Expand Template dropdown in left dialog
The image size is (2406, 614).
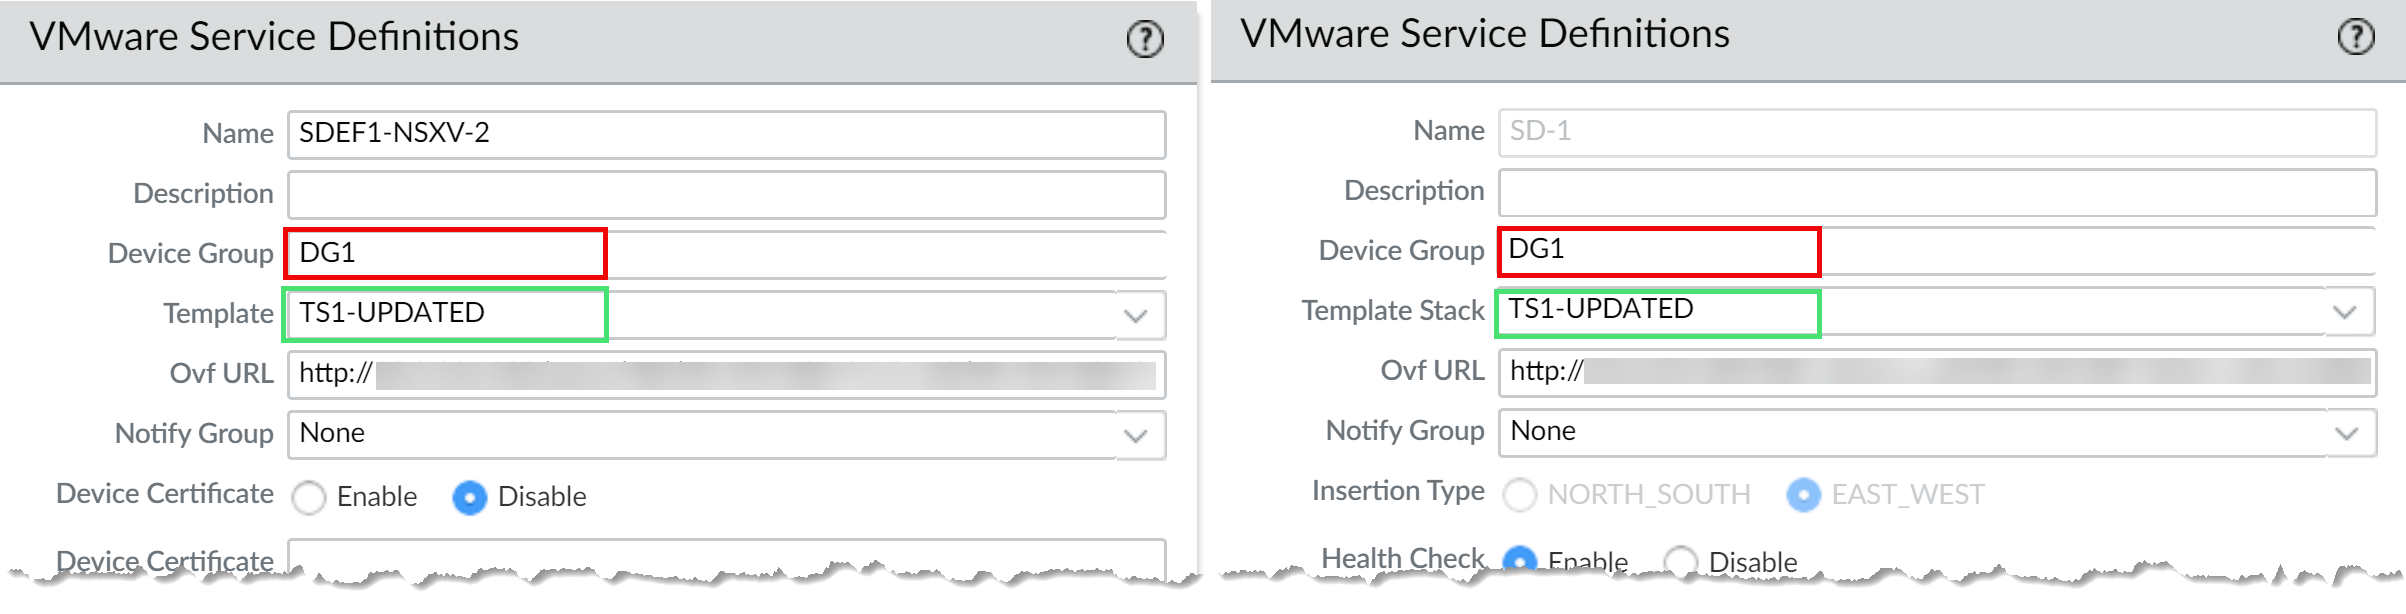[x=1135, y=315]
